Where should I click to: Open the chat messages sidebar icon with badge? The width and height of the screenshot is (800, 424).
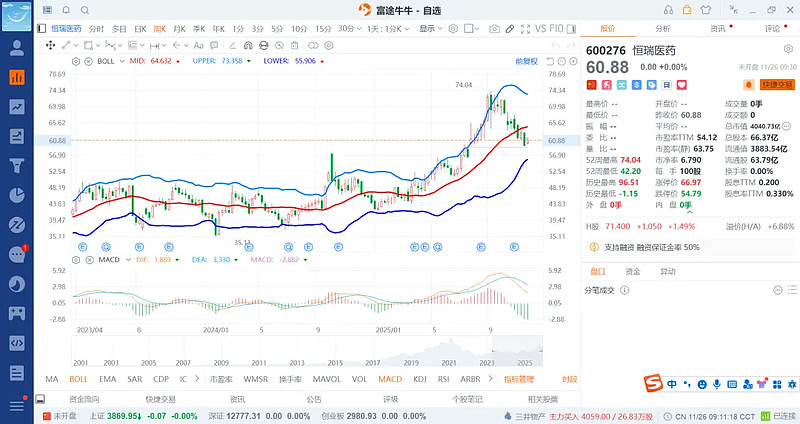[17, 254]
